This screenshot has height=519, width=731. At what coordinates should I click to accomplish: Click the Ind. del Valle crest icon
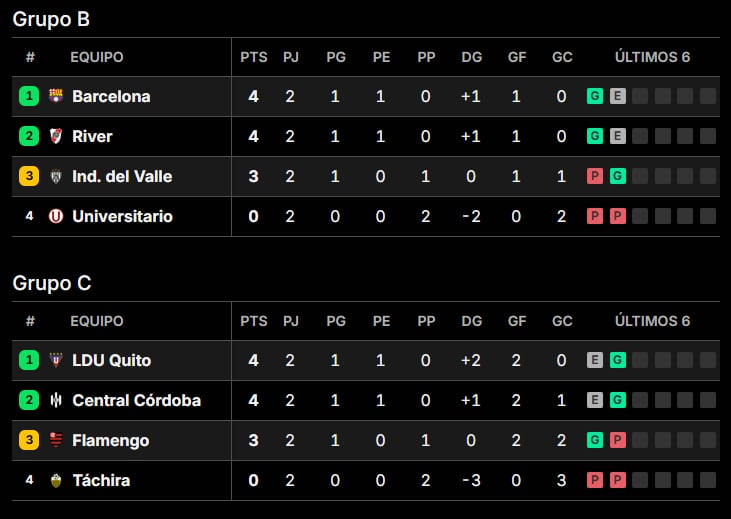[56, 176]
